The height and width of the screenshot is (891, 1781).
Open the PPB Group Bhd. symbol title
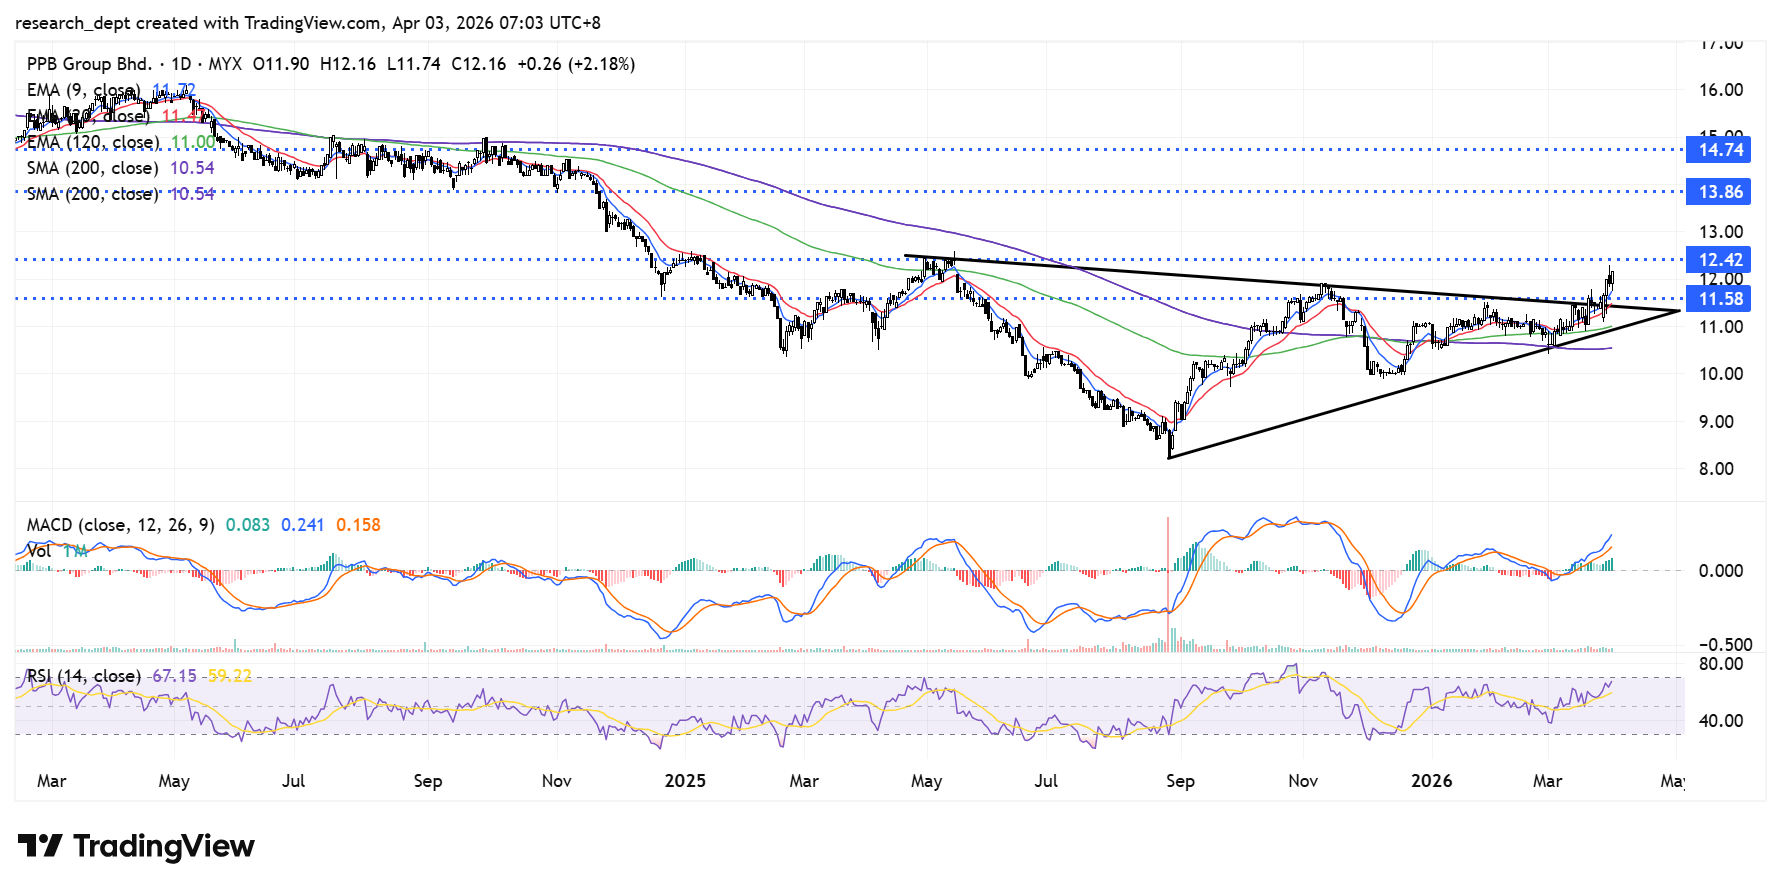pyautogui.click(x=90, y=64)
